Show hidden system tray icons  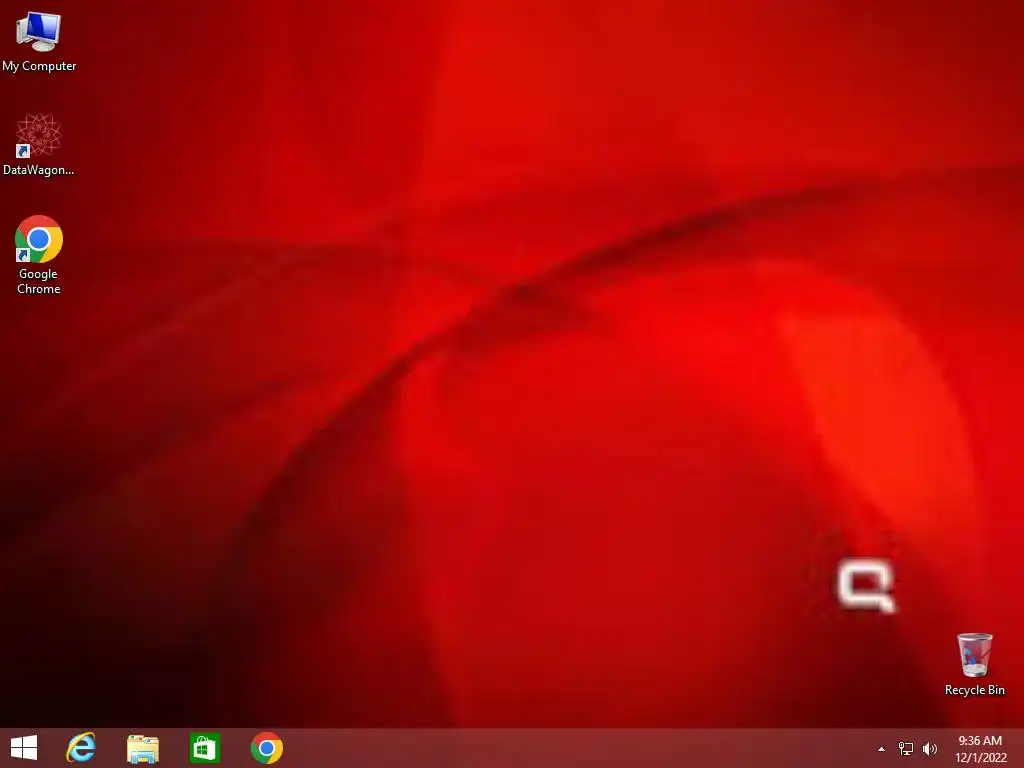click(881, 749)
